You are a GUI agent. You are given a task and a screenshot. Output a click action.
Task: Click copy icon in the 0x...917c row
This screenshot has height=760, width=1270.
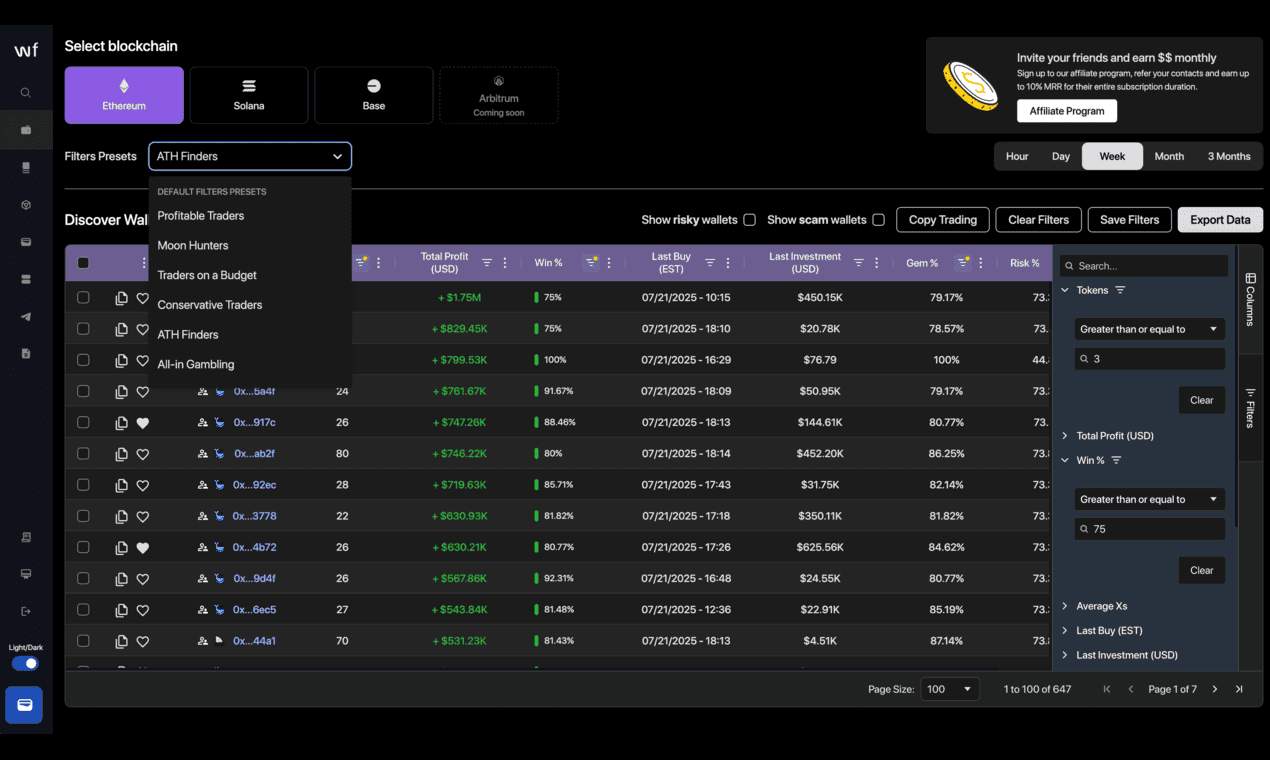[x=121, y=423]
